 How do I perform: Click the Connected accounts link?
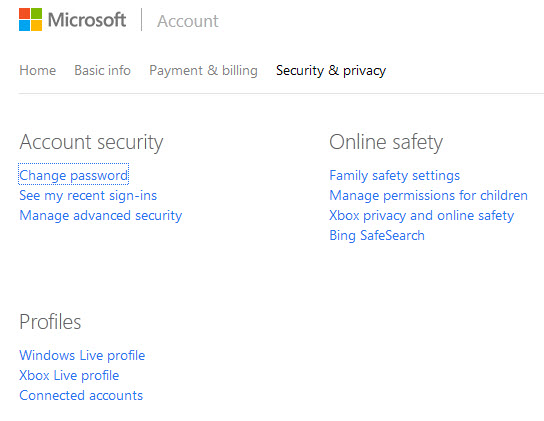click(81, 396)
